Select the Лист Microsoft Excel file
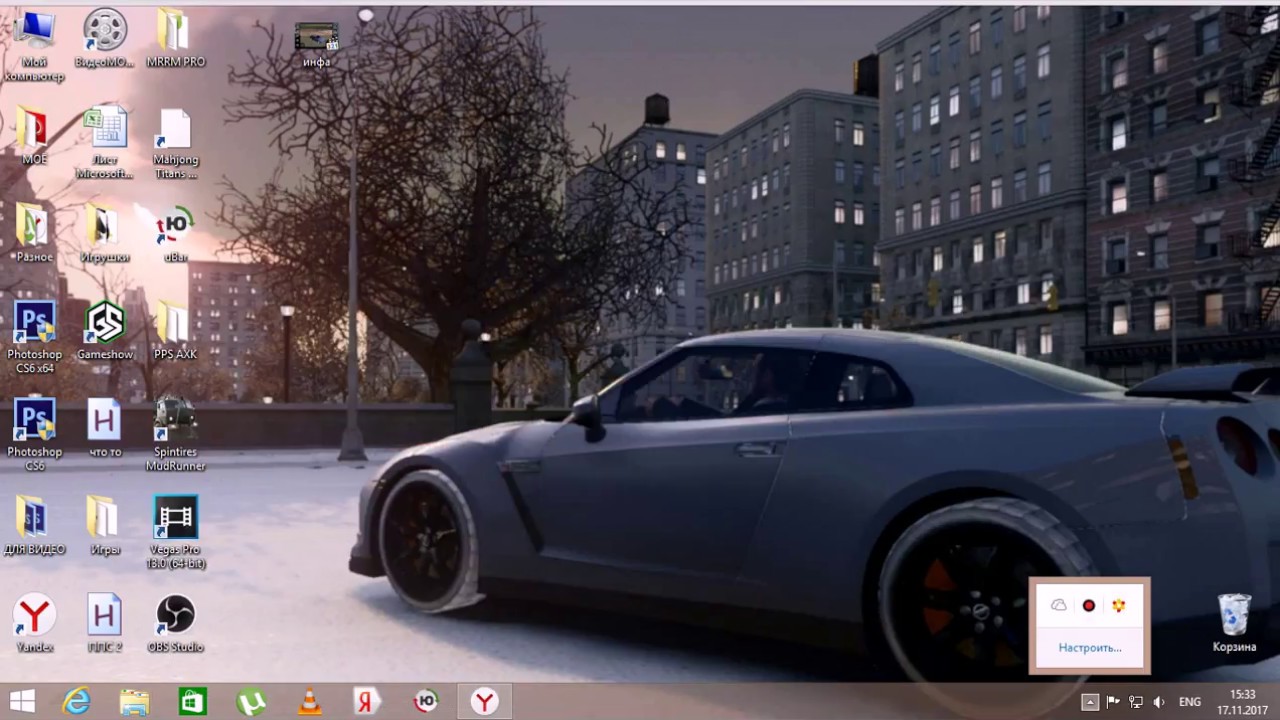Image resolution: width=1280 pixels, height=720 pixels. click(105, 142)
